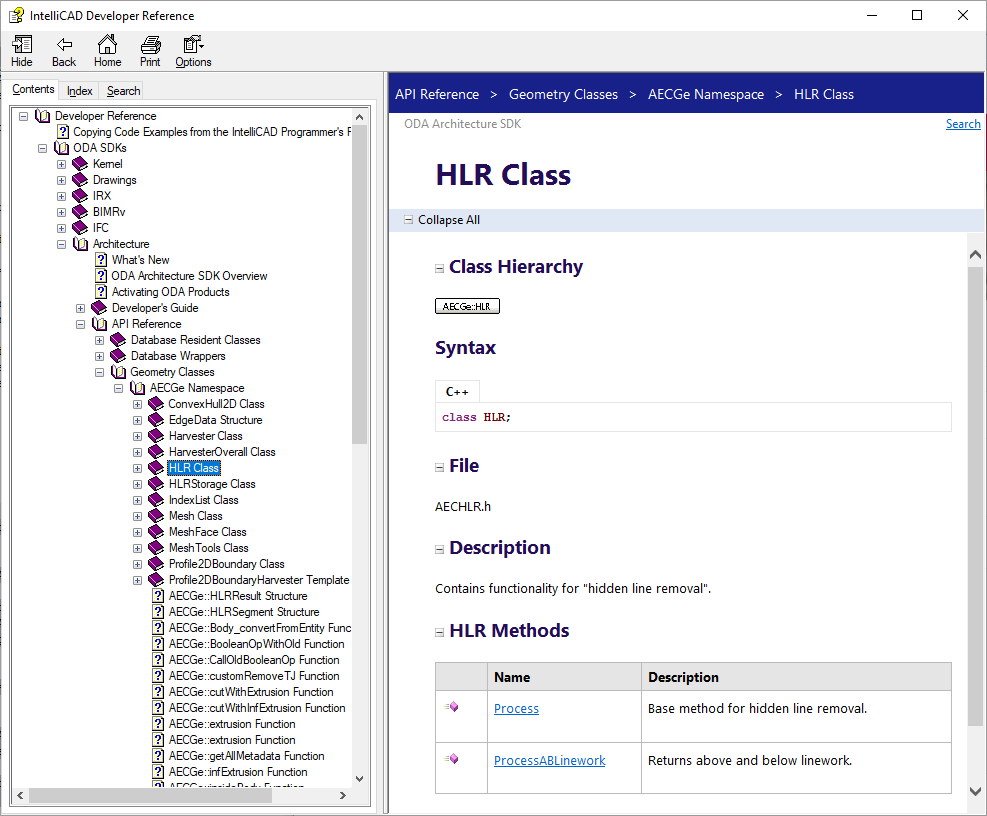Image resolution: width=987 pixels, height=816 pixels.
Task: Collapse the AECGe Namespace tree node
Action: (118, 388)
